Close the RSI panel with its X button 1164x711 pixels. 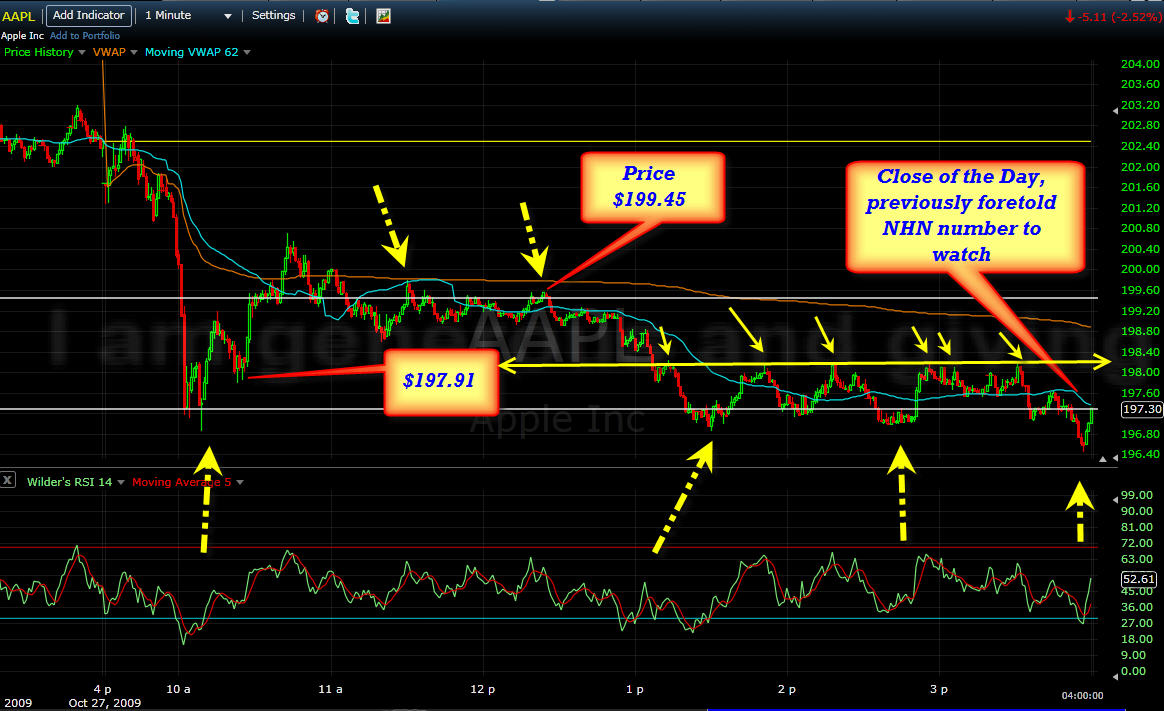pyautogui.click(x=7, y=479)
